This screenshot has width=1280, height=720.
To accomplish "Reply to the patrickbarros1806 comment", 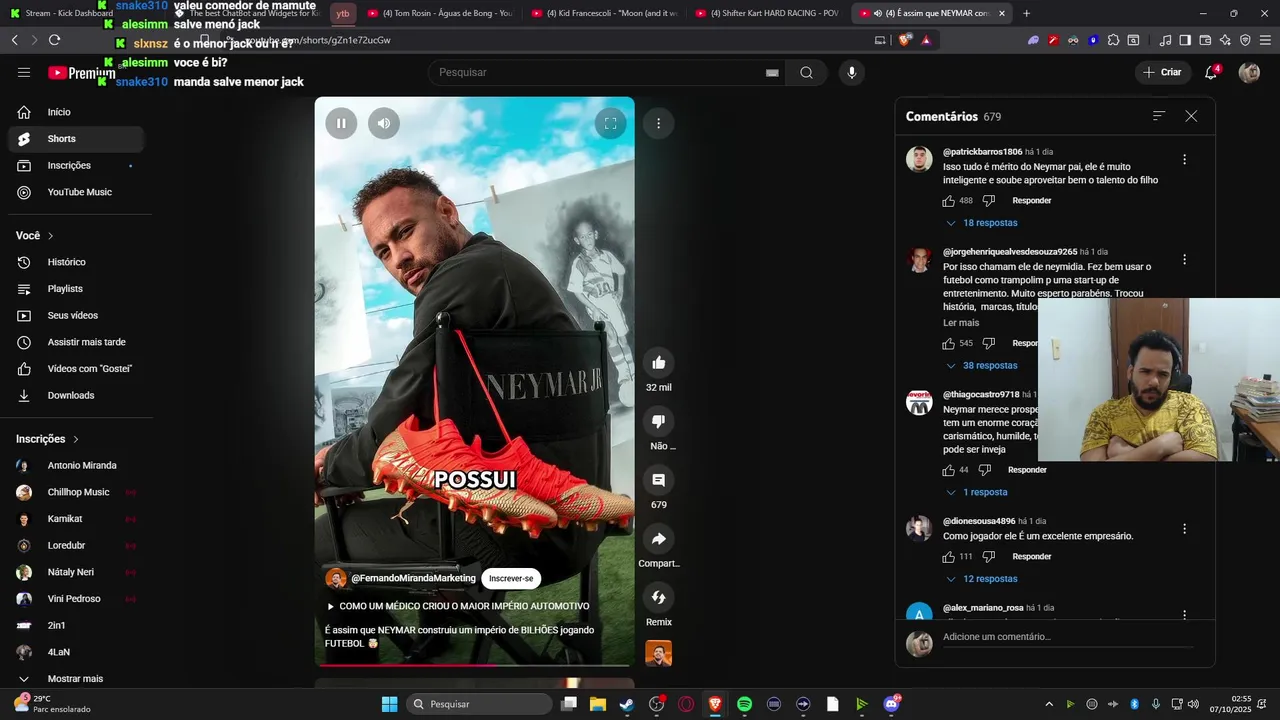I will [x=1031, y=201].
